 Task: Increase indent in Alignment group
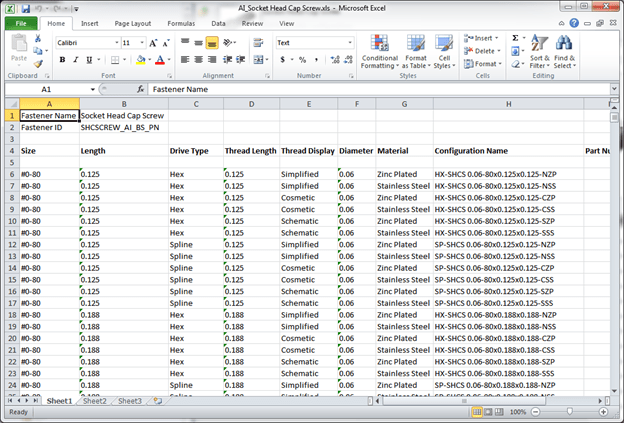[241, 60]
